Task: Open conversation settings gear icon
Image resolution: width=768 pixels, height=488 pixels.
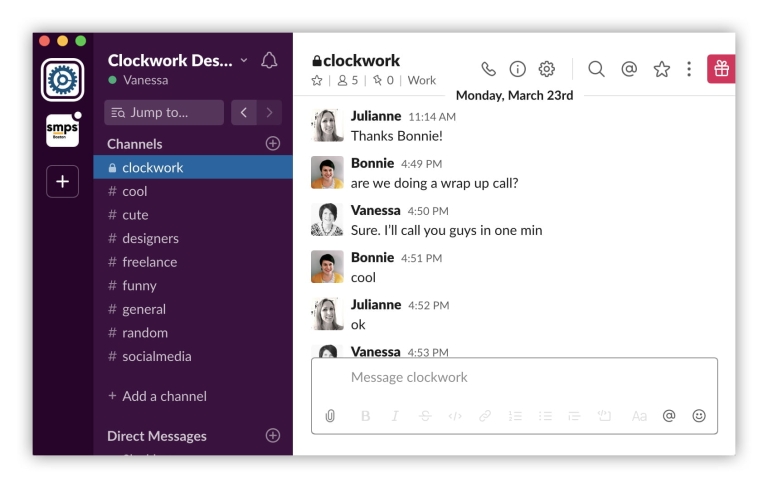Action: (547, 69)
